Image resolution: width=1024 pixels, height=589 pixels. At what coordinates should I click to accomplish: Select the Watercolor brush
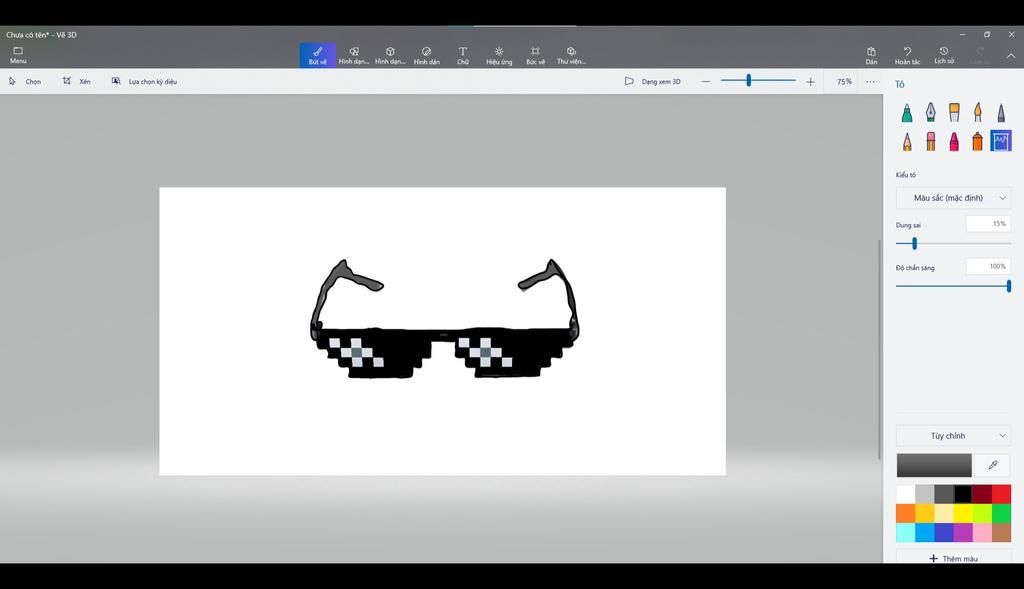[x=978, y=113]
